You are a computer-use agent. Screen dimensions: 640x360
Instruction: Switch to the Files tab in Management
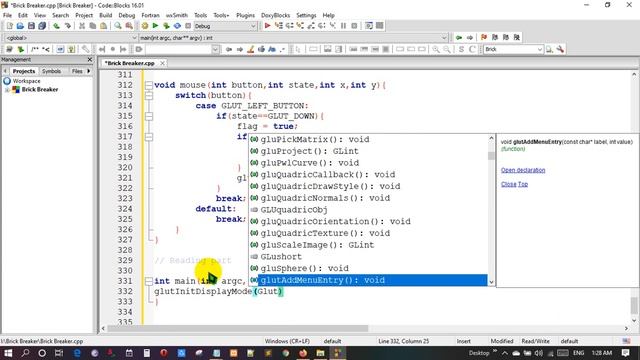[x=77, y=71]
